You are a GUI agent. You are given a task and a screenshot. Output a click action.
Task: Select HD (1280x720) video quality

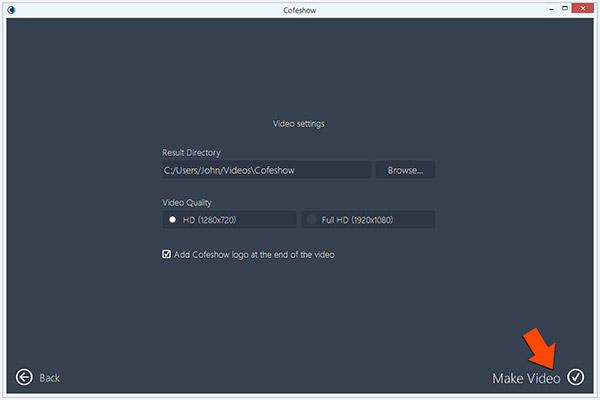[x=229, y=220]
